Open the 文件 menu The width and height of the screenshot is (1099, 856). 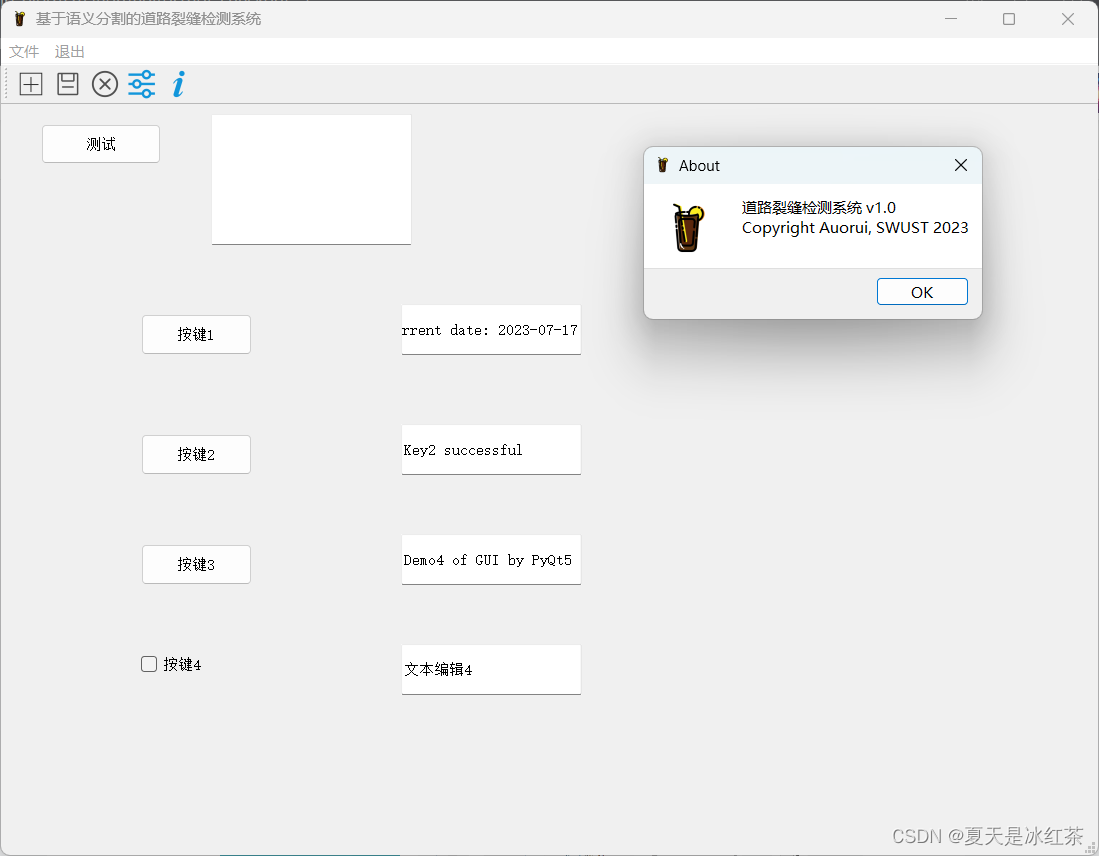click(x=23, y=52)
